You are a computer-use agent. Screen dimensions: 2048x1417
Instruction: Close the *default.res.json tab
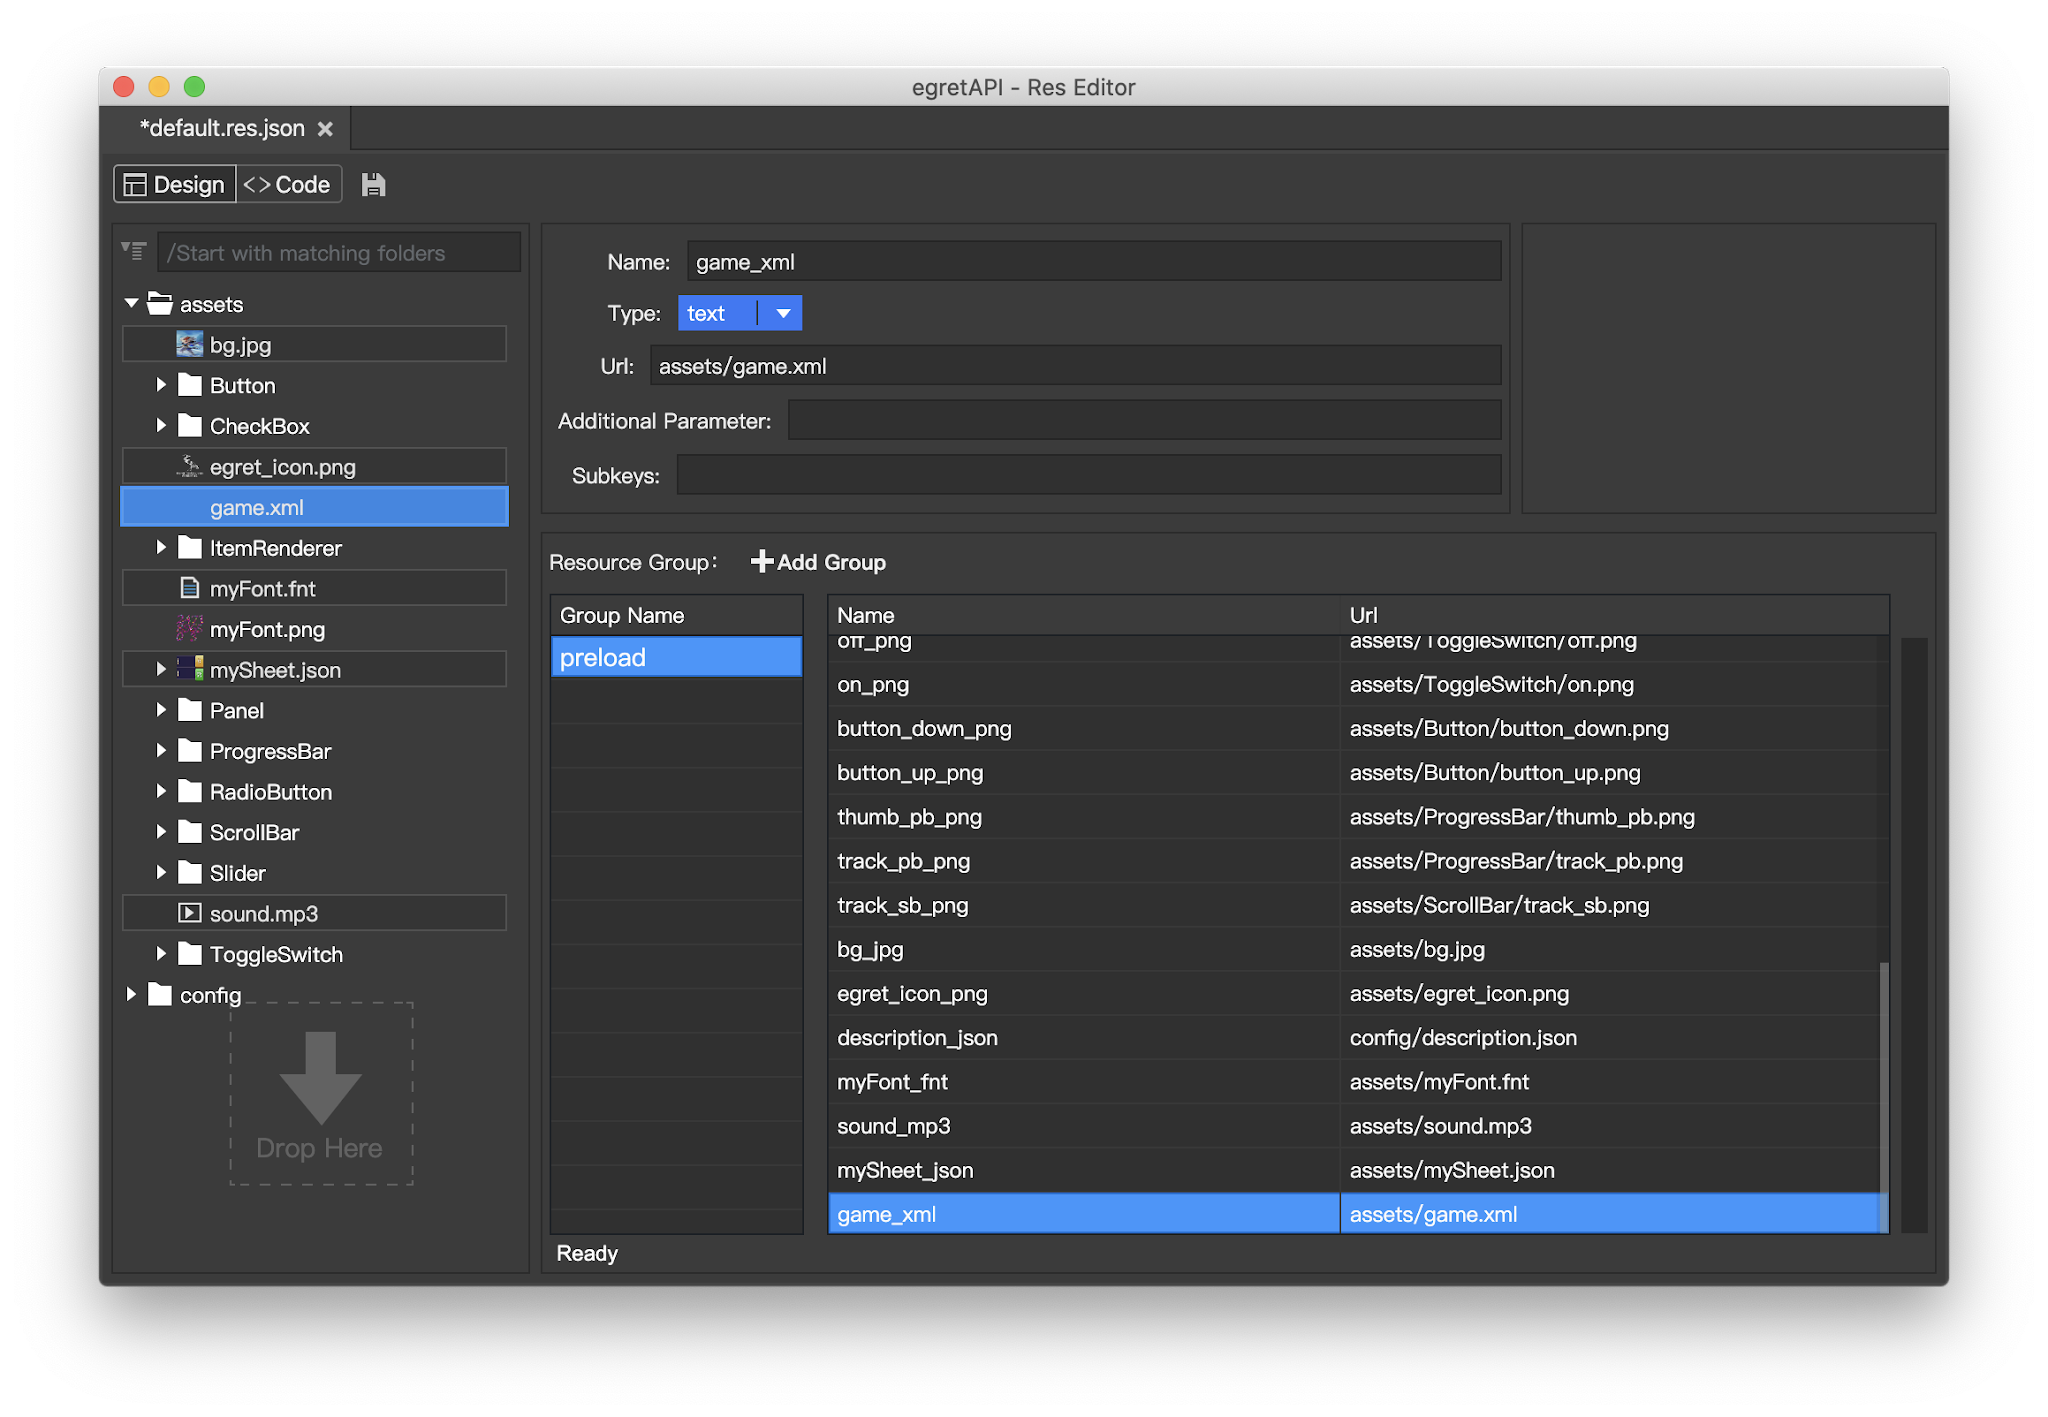pos(326,128)
